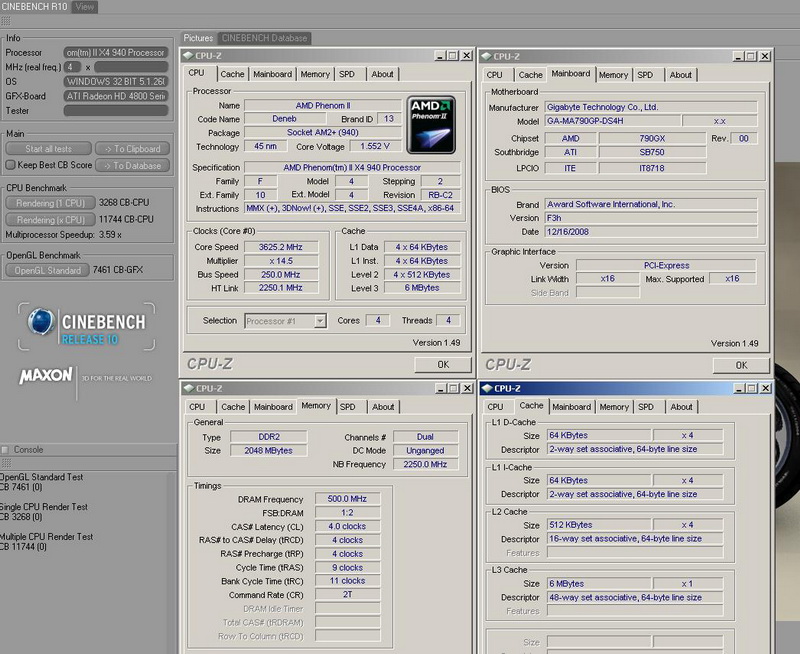Open the About tab in the Cache CPU-Z window
The width and height of the screenshot is (800, 654).
click(x=682, y=407)
